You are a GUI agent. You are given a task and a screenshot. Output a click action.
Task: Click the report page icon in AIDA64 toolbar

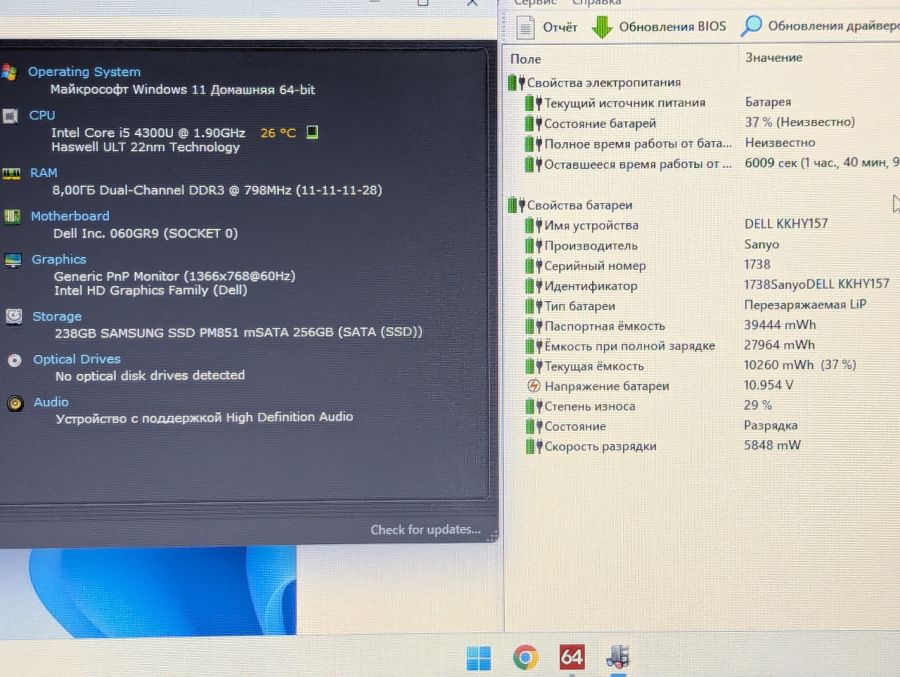(x=525, y=27)
